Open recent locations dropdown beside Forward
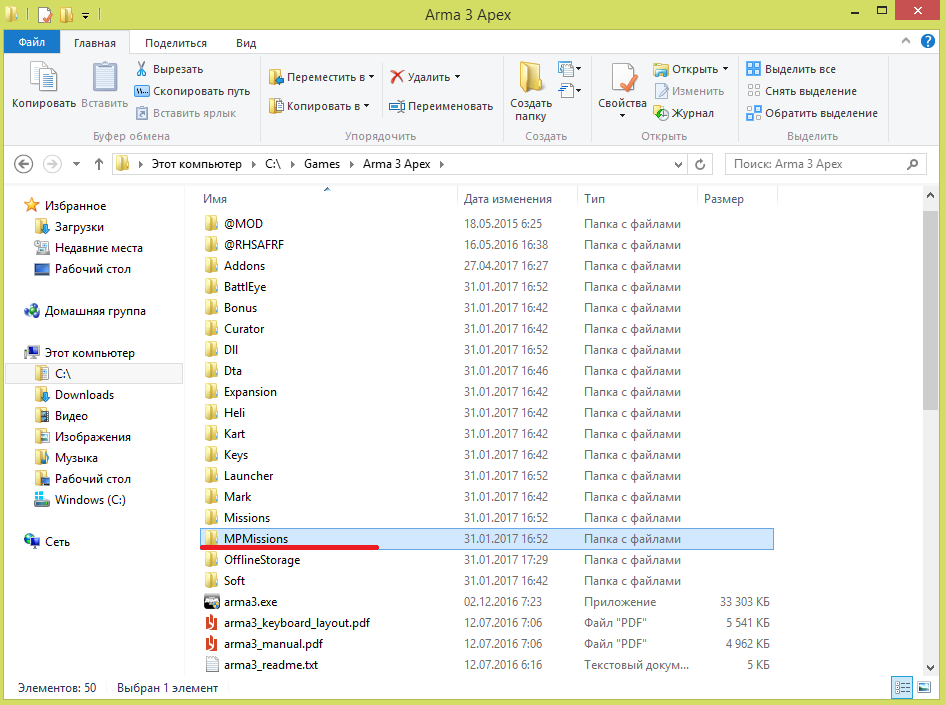The width and height of the screenshot is (946, 705). point(76,164)
